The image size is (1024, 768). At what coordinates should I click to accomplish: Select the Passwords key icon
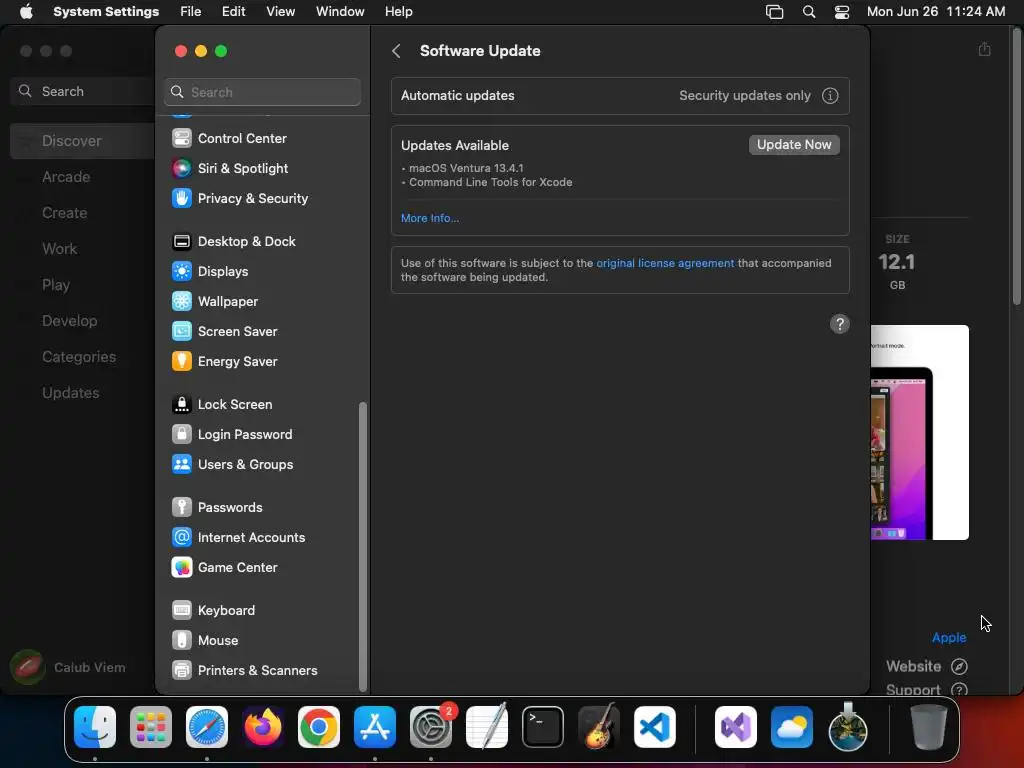pos(182,508)
